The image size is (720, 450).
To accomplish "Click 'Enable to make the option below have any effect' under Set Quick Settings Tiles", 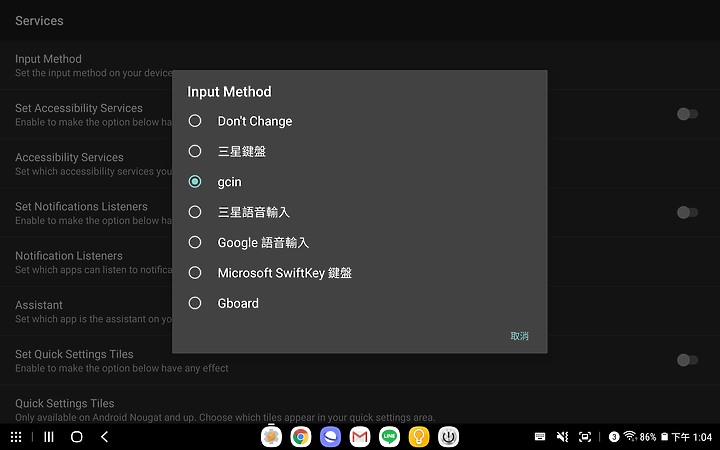I will (x=122, y=368).
